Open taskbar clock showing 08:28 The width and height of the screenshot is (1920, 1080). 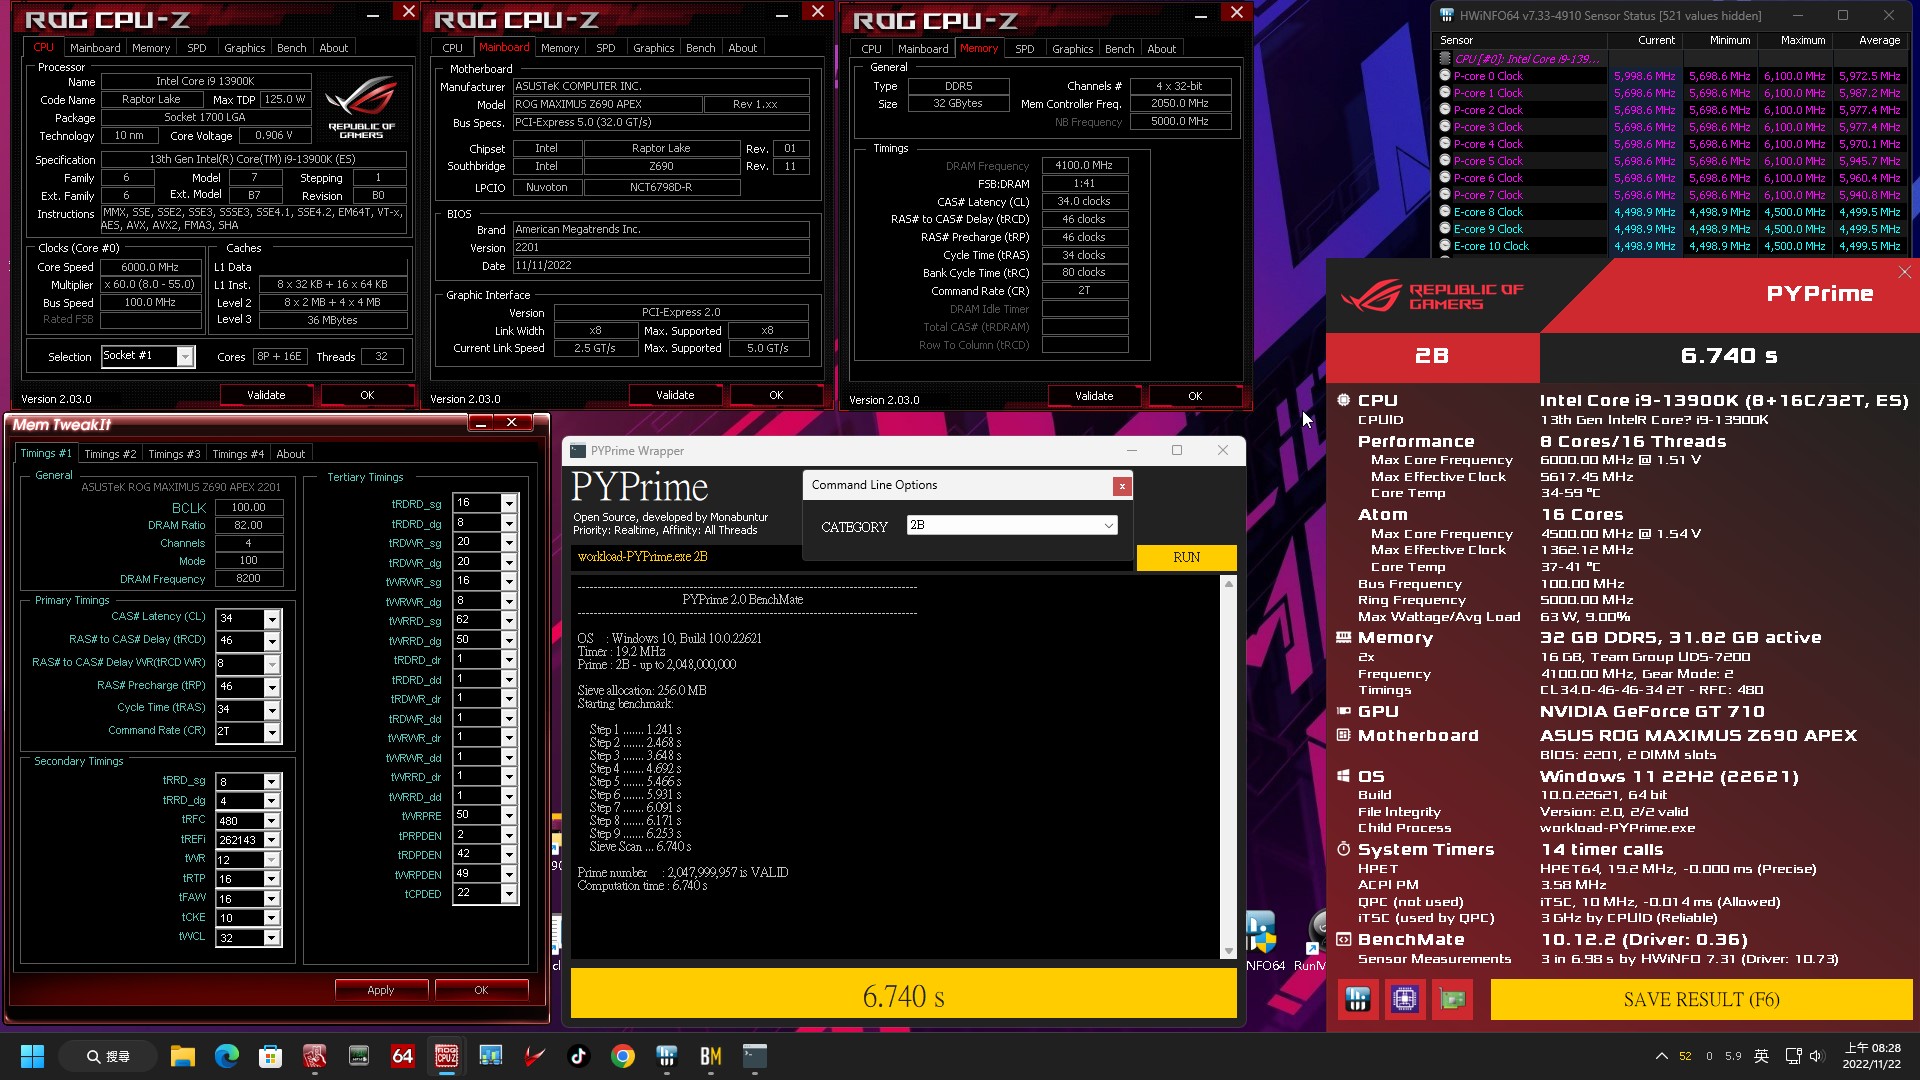(1872, 1056)
